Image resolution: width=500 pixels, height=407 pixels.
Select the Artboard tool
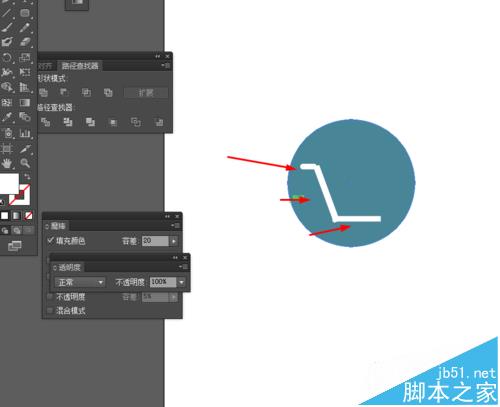[x=7, y=148]
